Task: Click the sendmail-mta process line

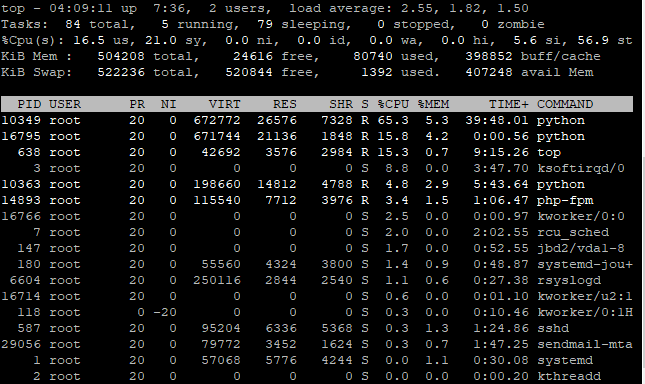Action: coord(317,345)
